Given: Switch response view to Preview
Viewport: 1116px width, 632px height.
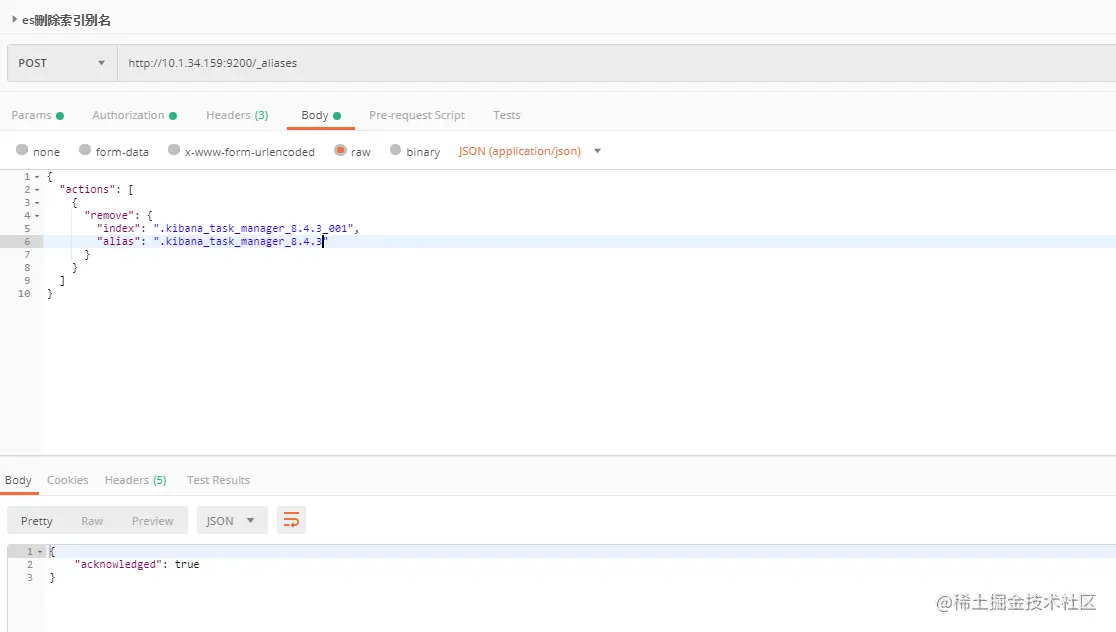Looking at the screenshot, I should pyautogui.click(x=152, y=521).
